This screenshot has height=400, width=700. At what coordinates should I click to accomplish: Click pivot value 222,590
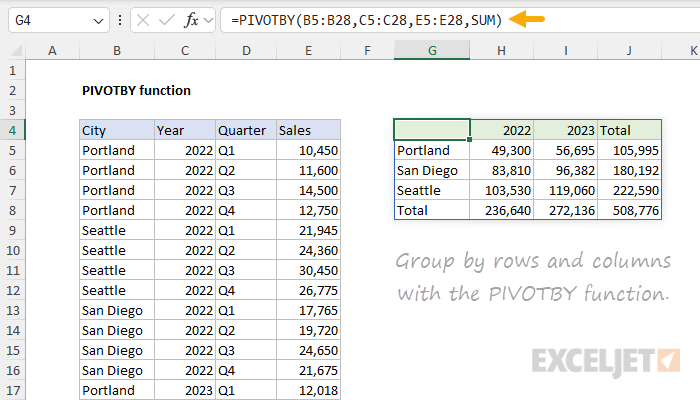point(629,191)
